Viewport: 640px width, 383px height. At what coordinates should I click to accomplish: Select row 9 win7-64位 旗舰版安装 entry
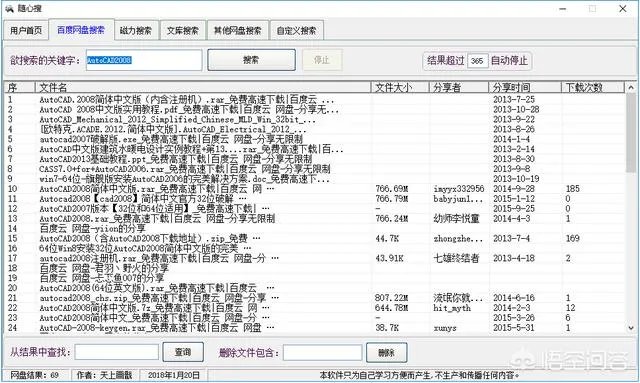315,179
